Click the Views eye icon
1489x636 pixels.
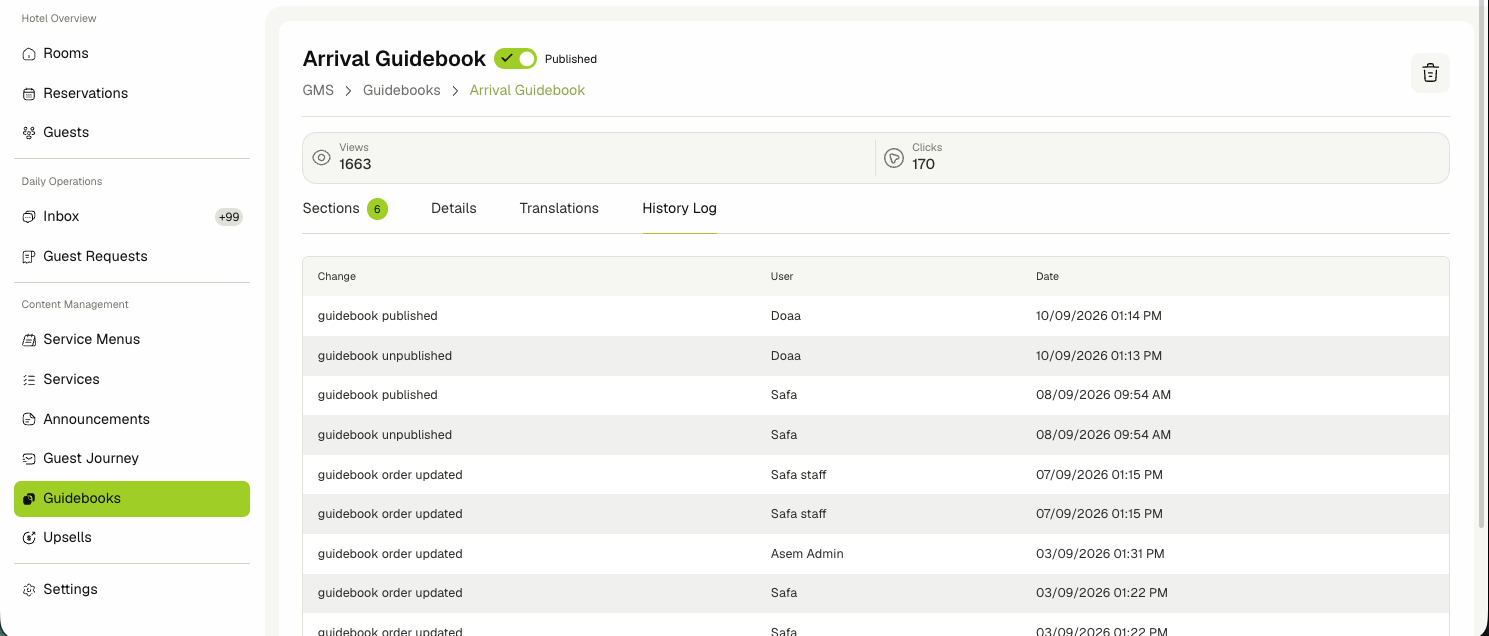(x=321, y=157)
